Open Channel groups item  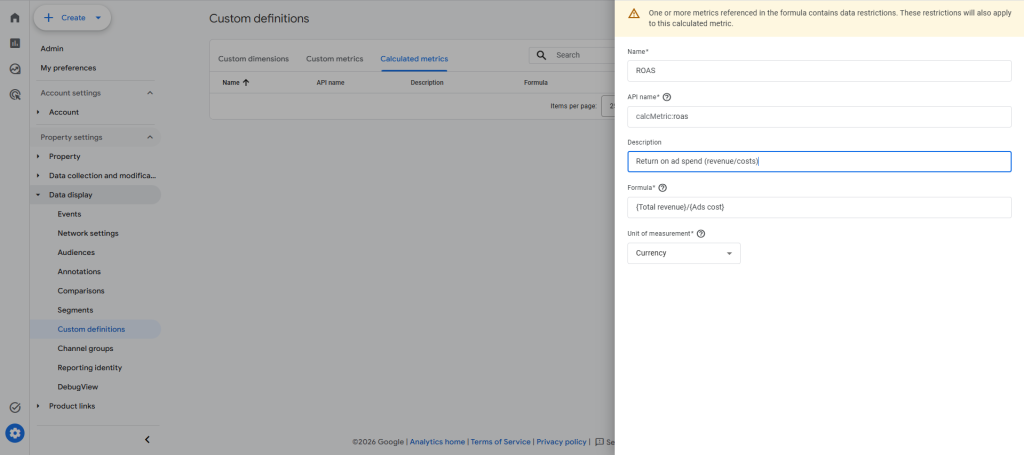85,349
